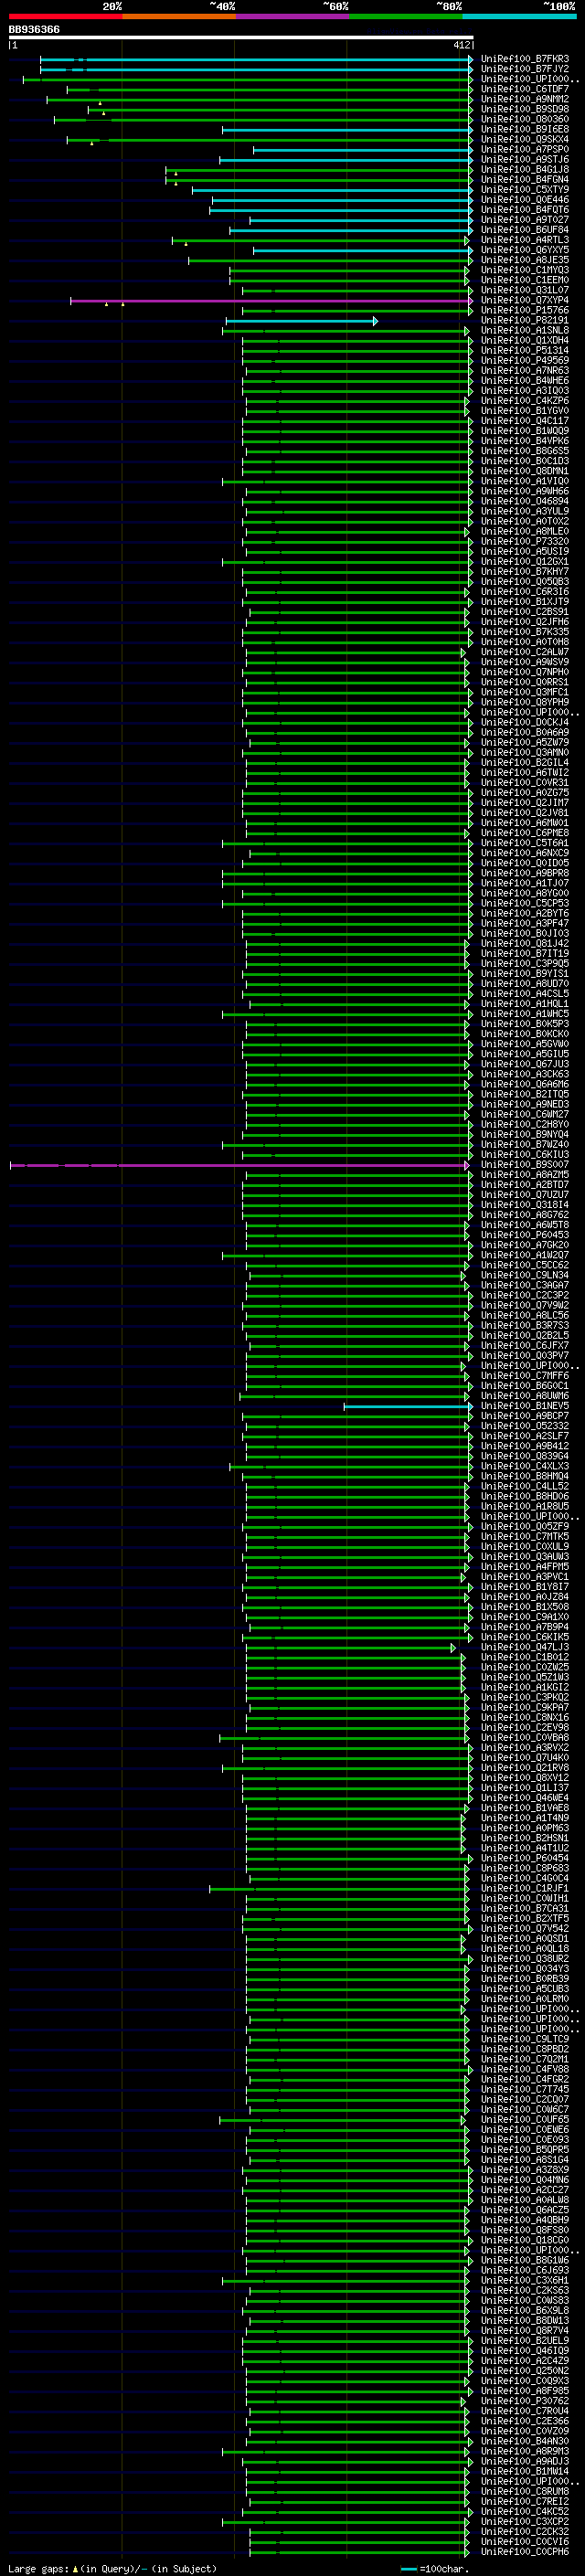
Task: Open the UniRef100_A8R9M3 hit label
Action: click(x=525, y=2451)
